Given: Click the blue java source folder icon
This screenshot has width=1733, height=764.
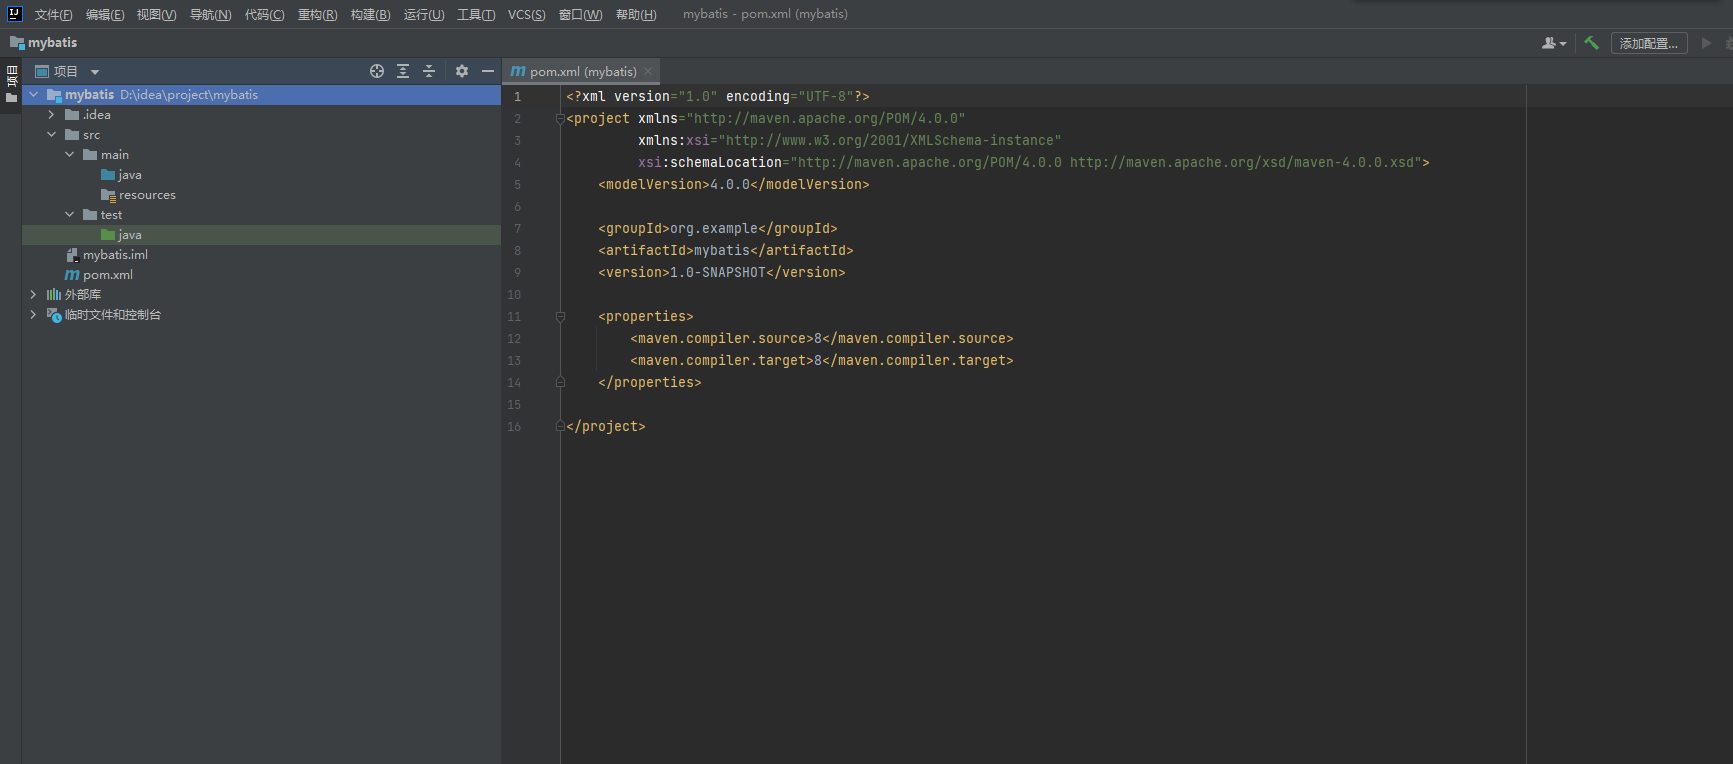Looking at the screenshot, I should tap(108, 175).
